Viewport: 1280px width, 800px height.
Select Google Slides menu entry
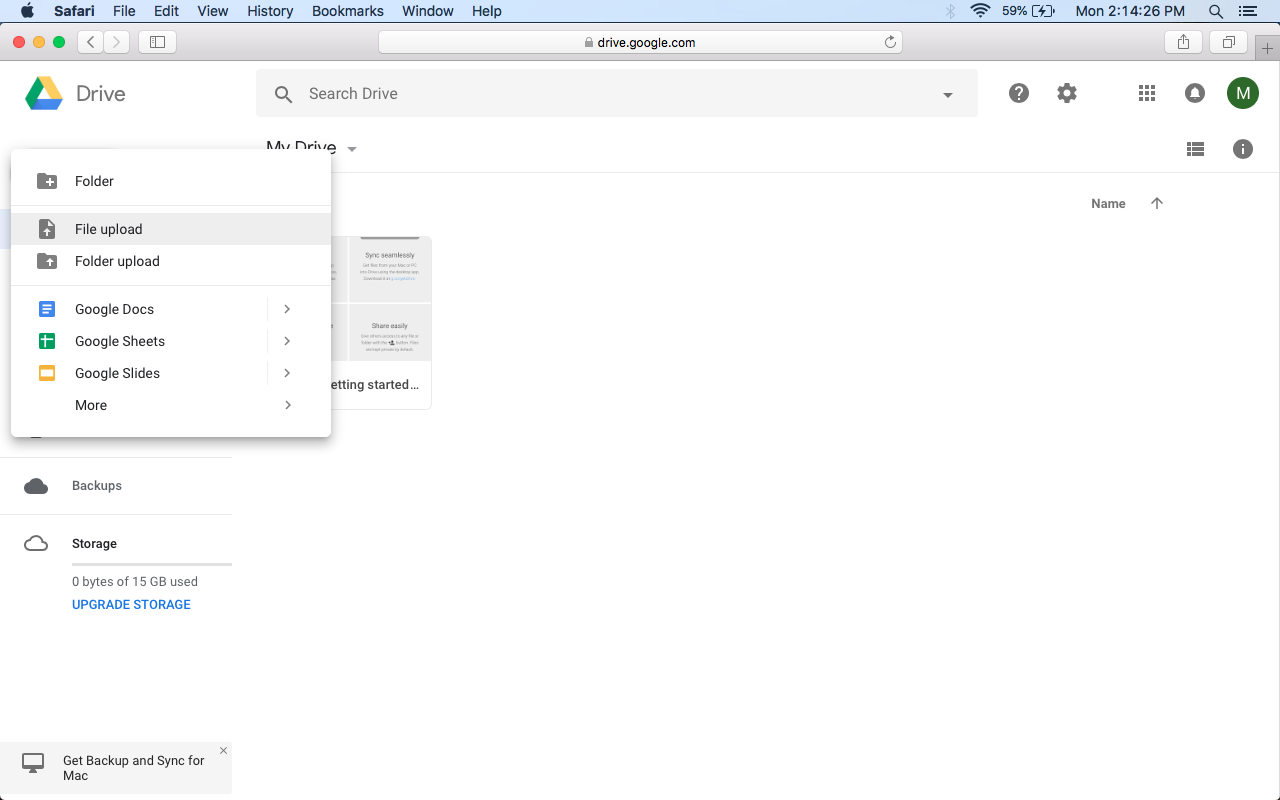[x=140, y=373]
